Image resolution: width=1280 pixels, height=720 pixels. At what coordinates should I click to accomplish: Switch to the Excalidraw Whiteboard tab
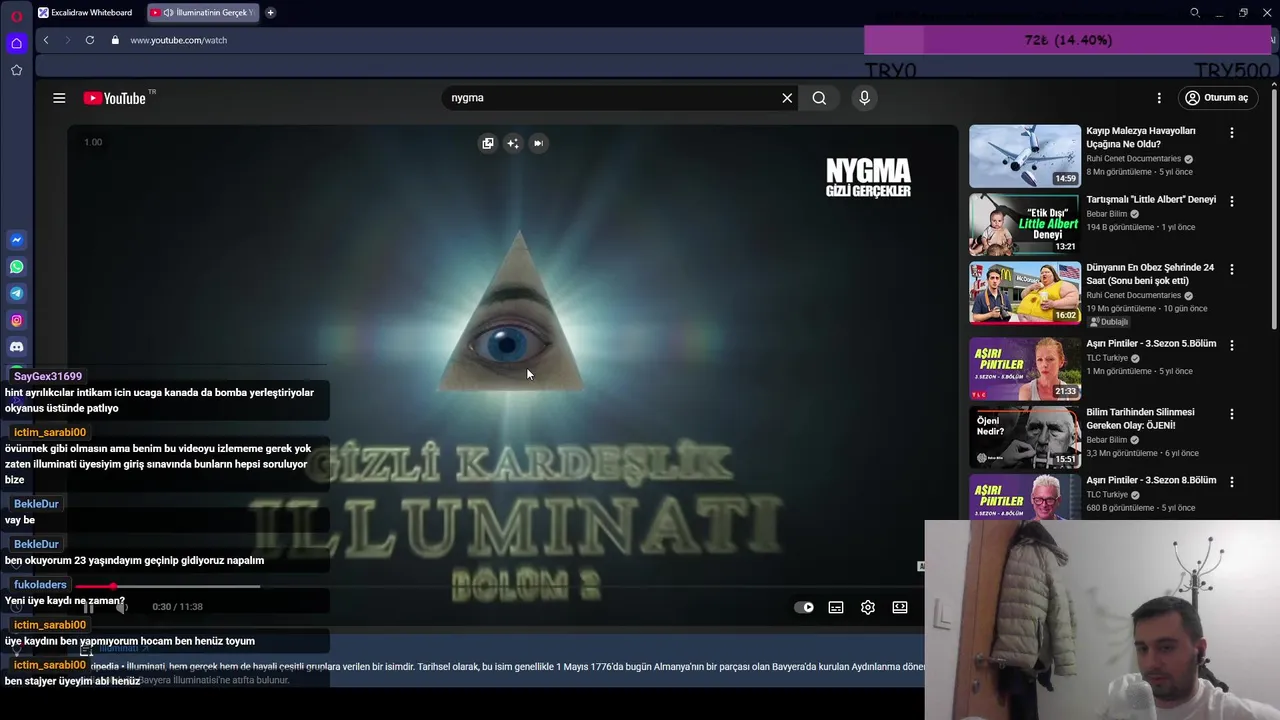click(88, 13)
